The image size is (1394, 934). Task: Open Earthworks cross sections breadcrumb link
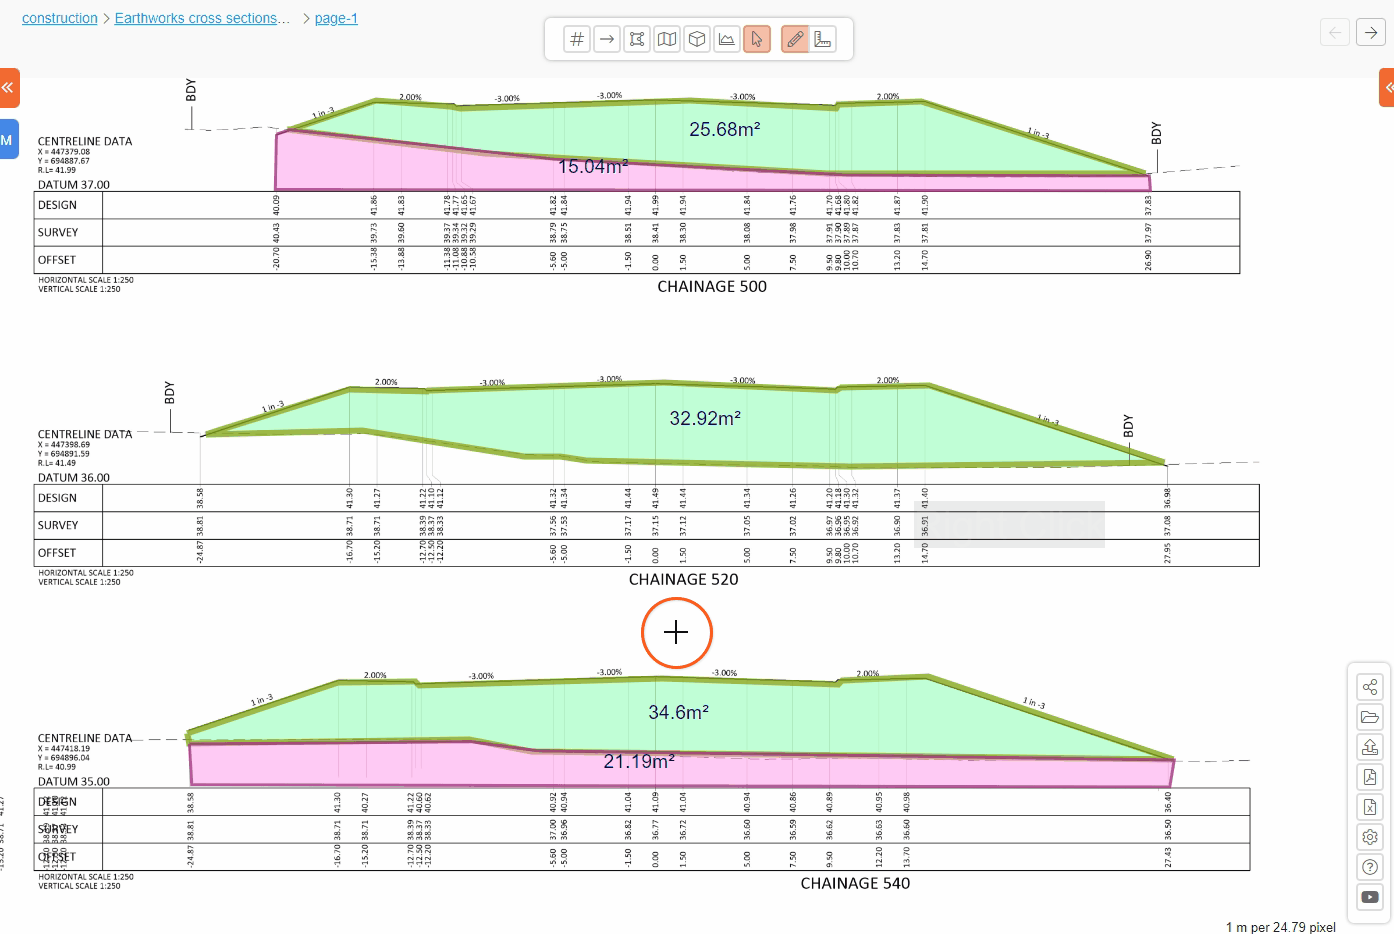(202, 18)
